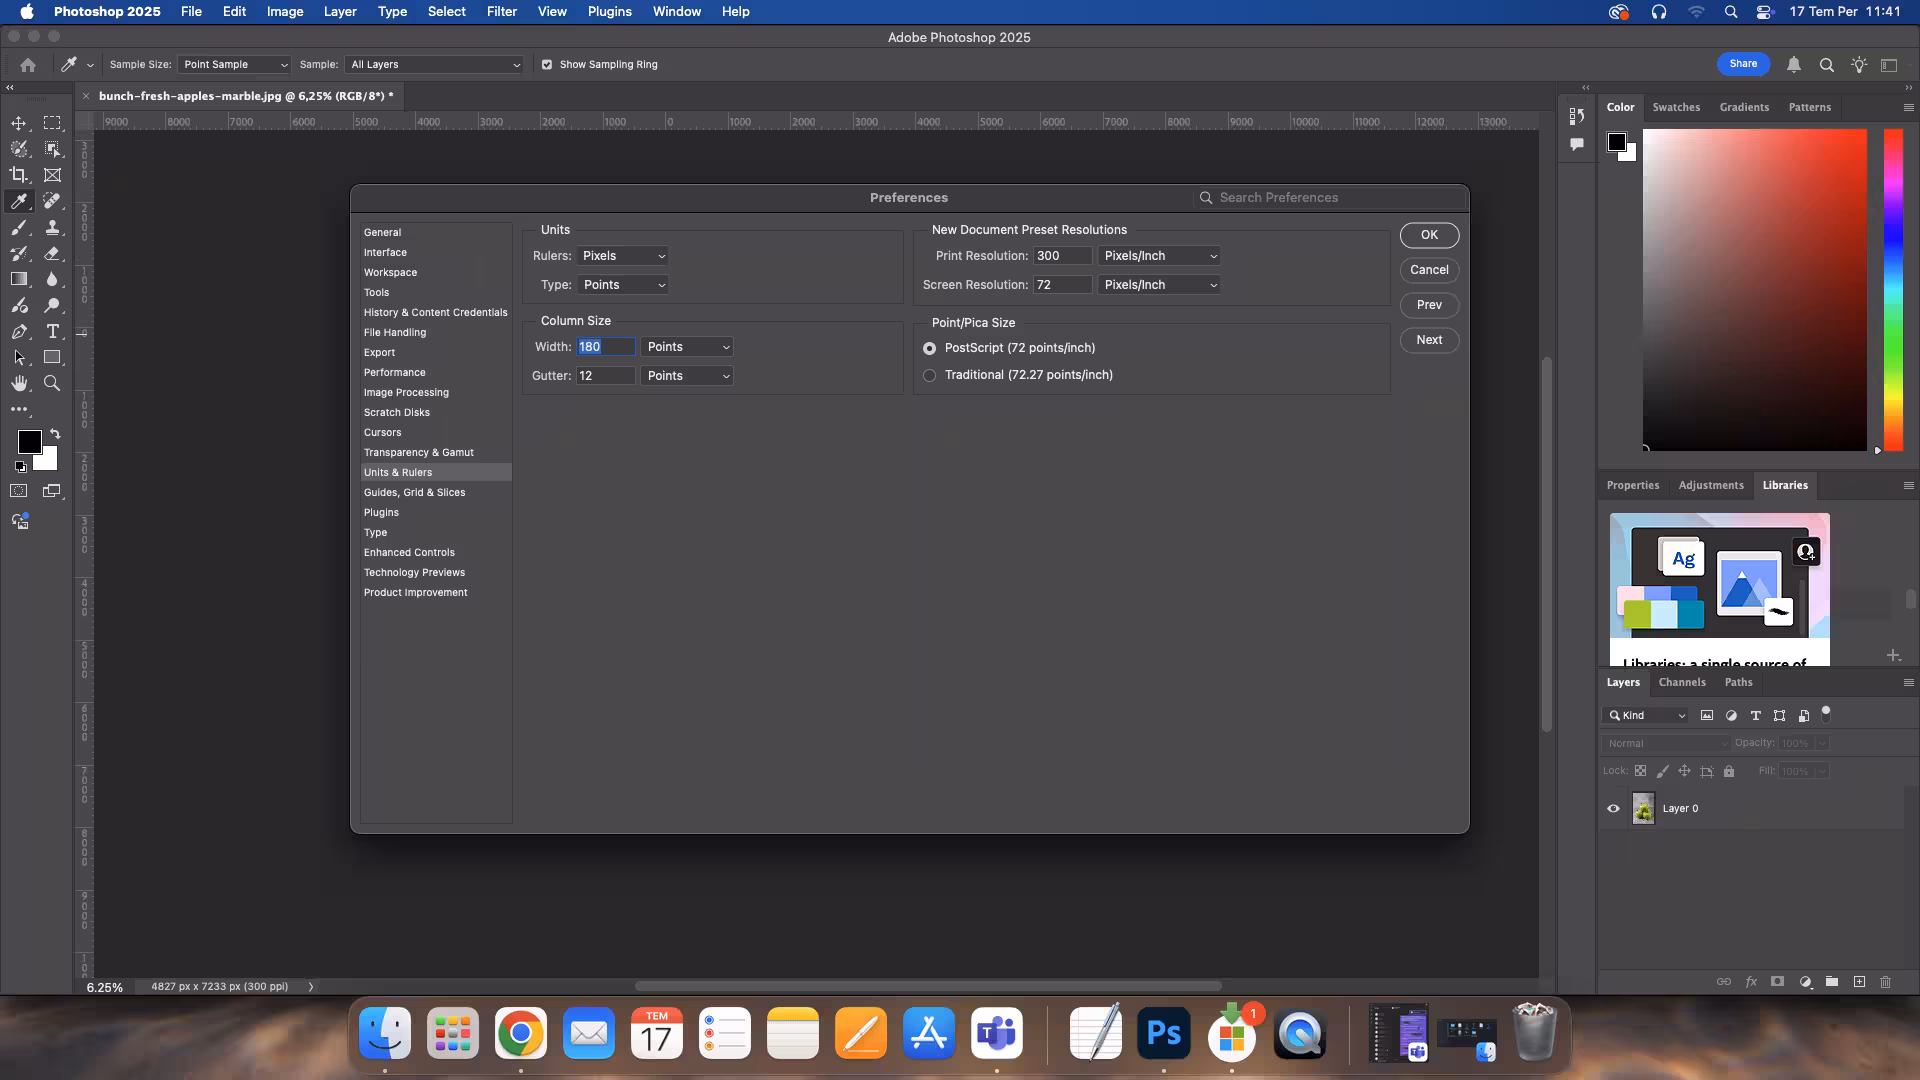1920x1080 pixels.
Task: Open the Rulers units dropdown
Action: tap(623, 256)
